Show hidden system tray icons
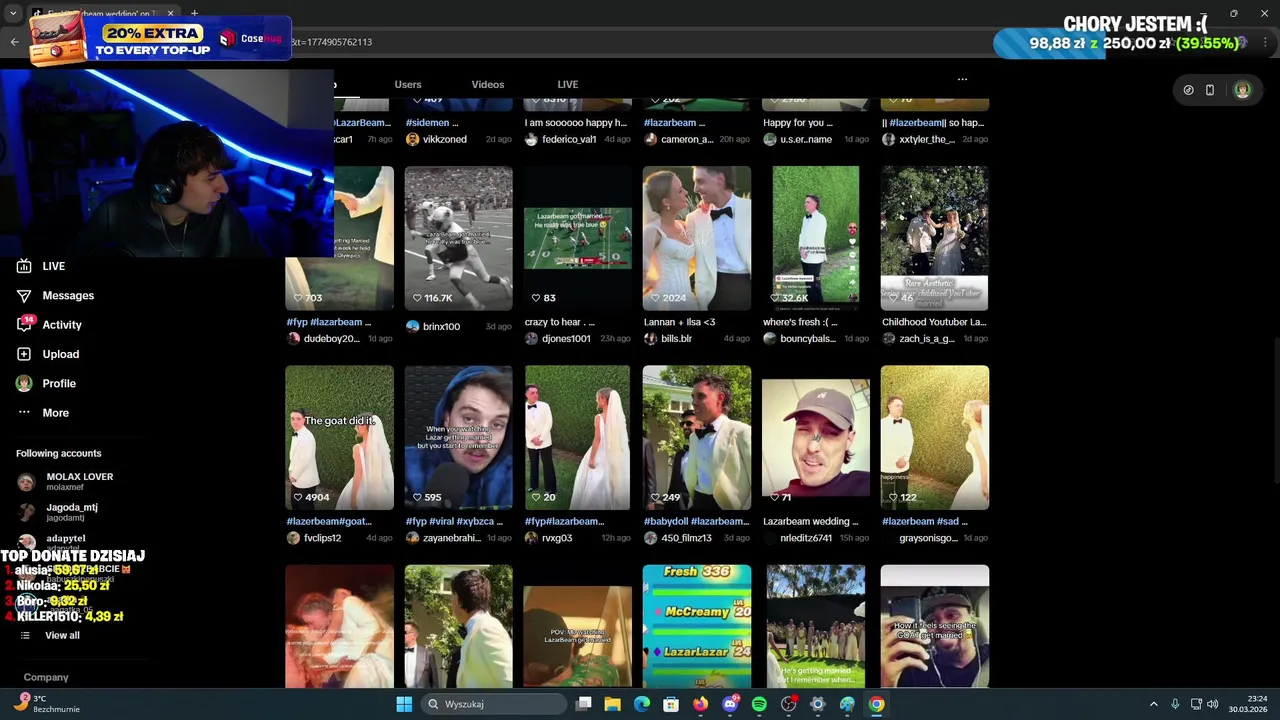 pyautogui.click(x=1153, y=704)
